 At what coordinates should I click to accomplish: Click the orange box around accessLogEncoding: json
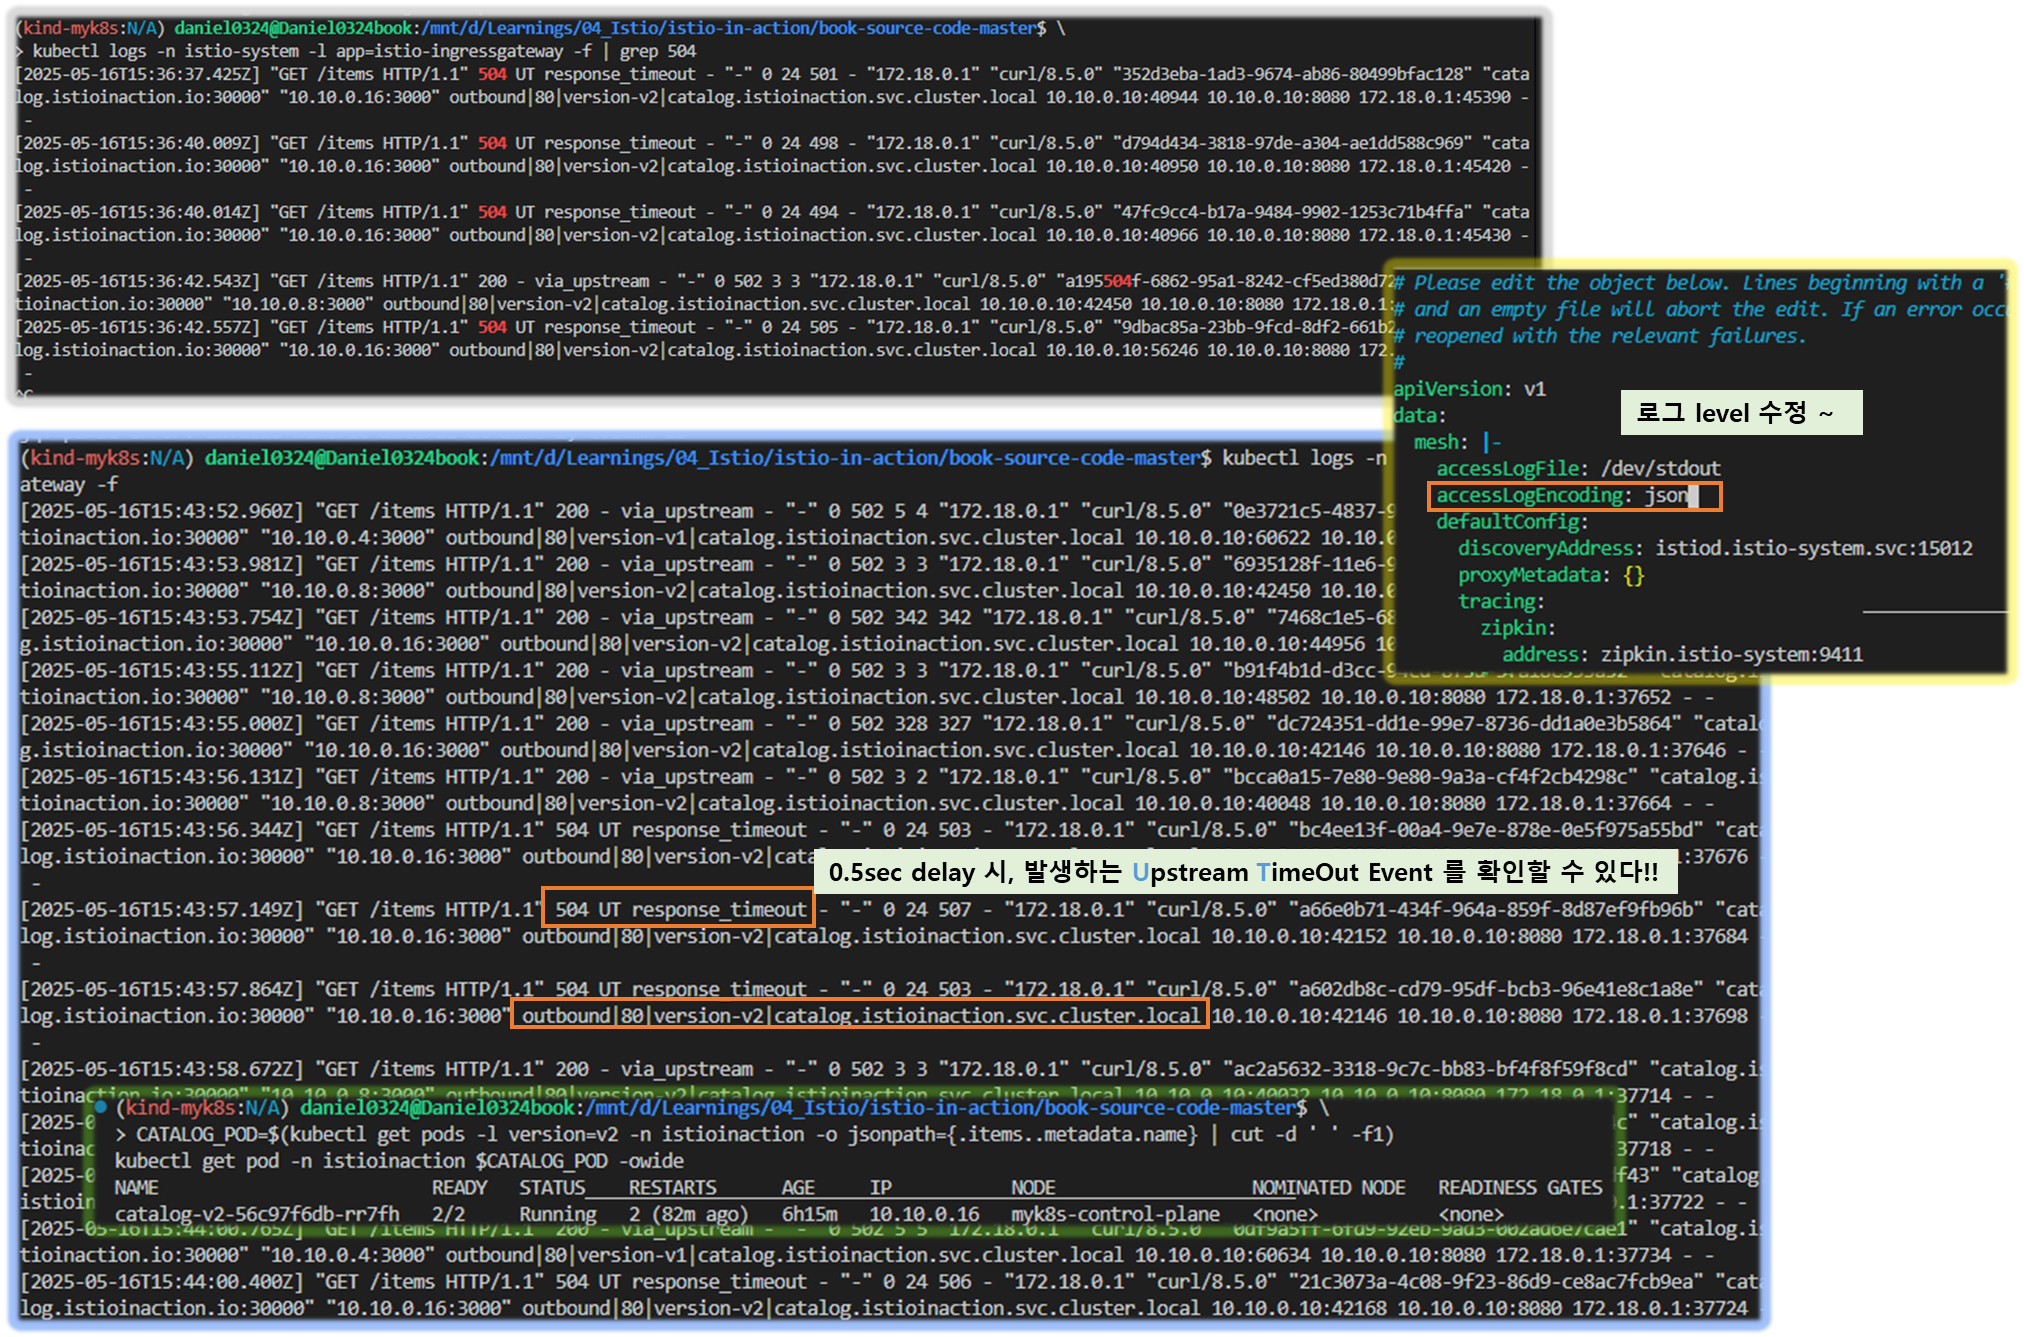[1574, 496]
